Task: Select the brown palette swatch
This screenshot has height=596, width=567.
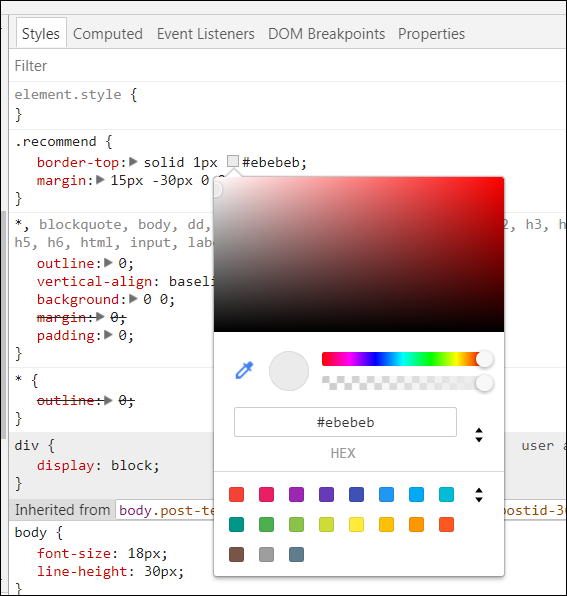Action: coord(236,555)
